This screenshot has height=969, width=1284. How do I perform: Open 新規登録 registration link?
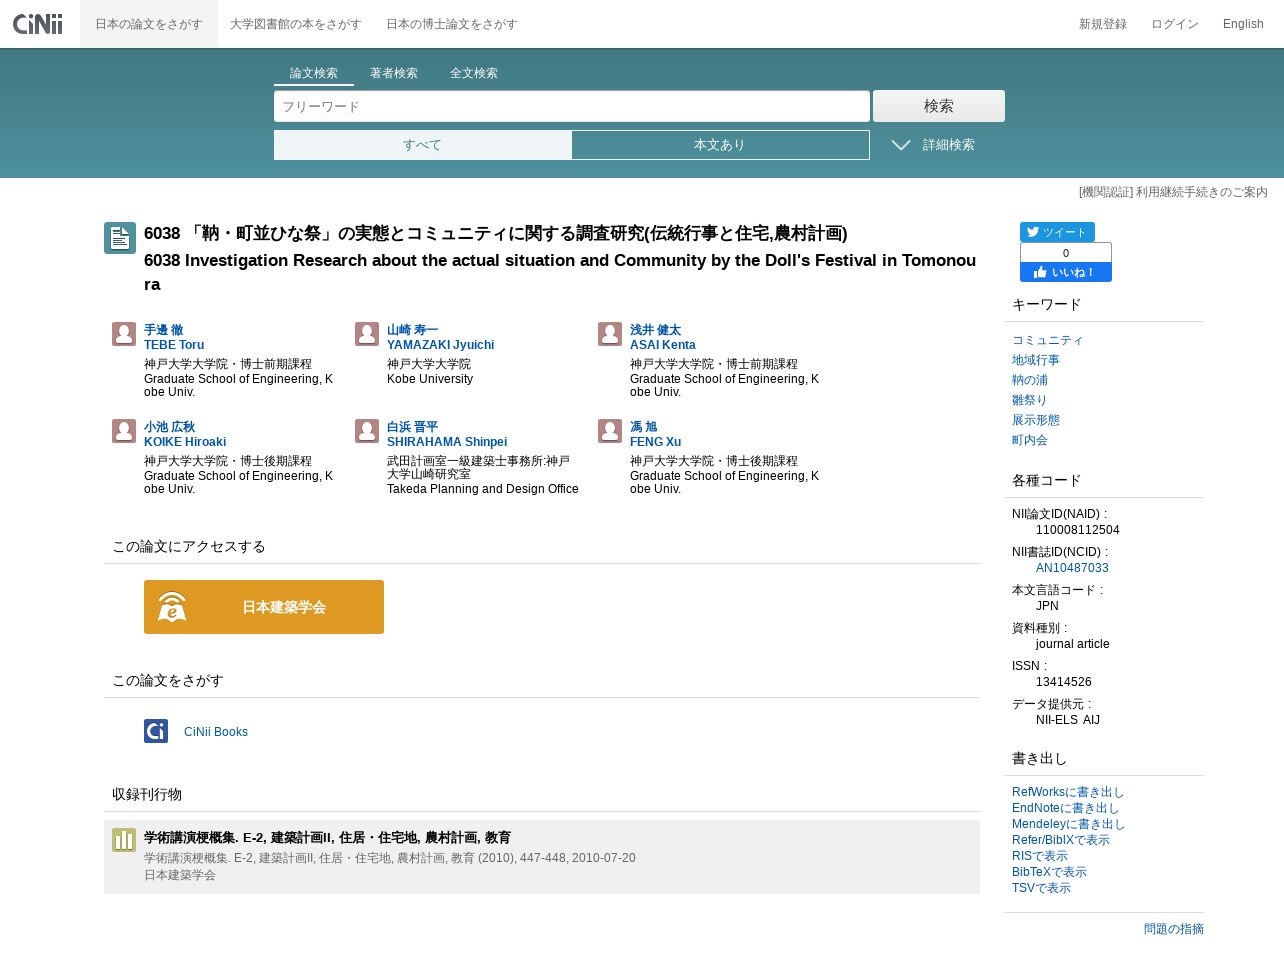1103,24
